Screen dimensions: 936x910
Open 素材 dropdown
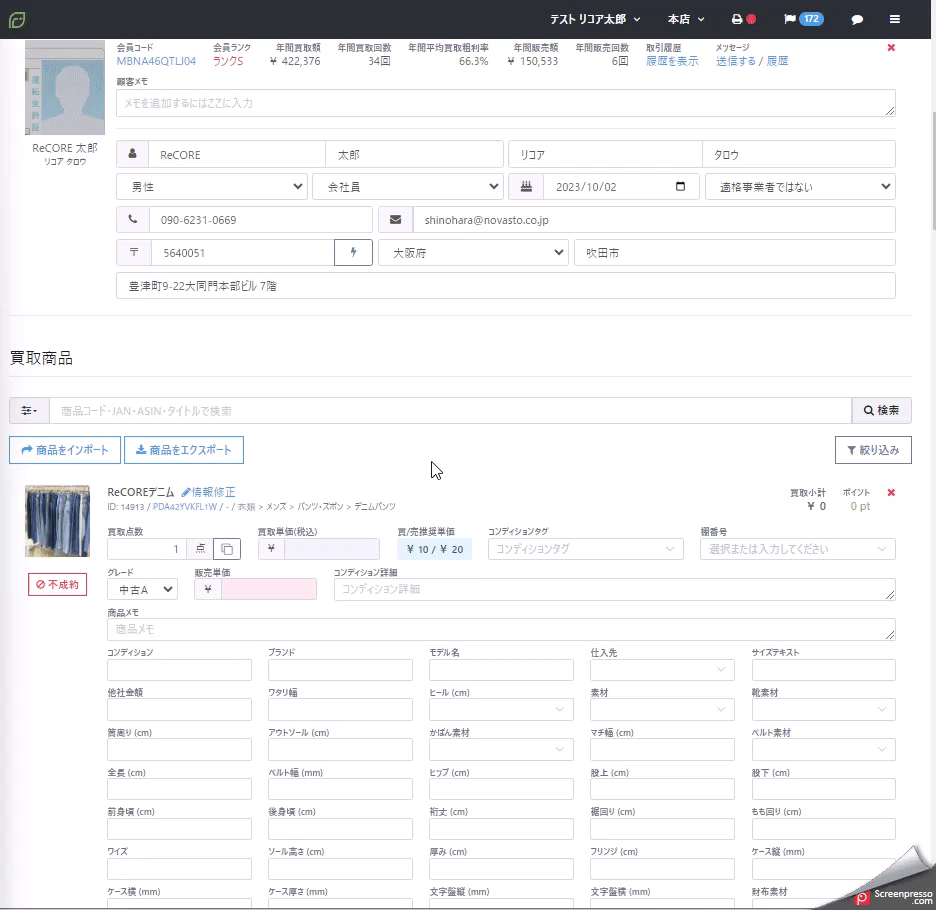pyautogui.click(x=662, y=709)
